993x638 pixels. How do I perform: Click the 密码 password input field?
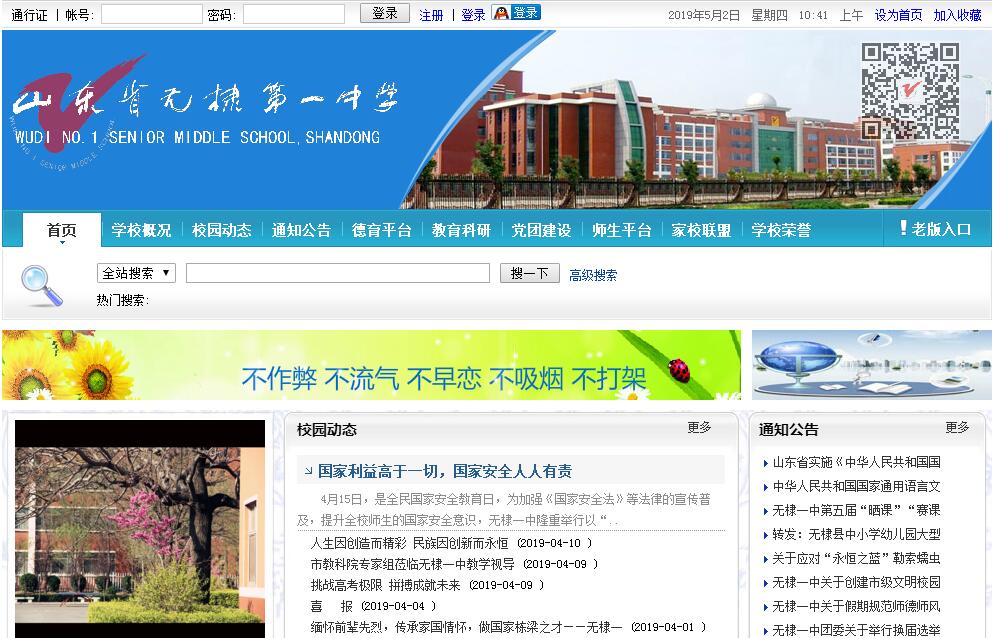tap(293, 14)
